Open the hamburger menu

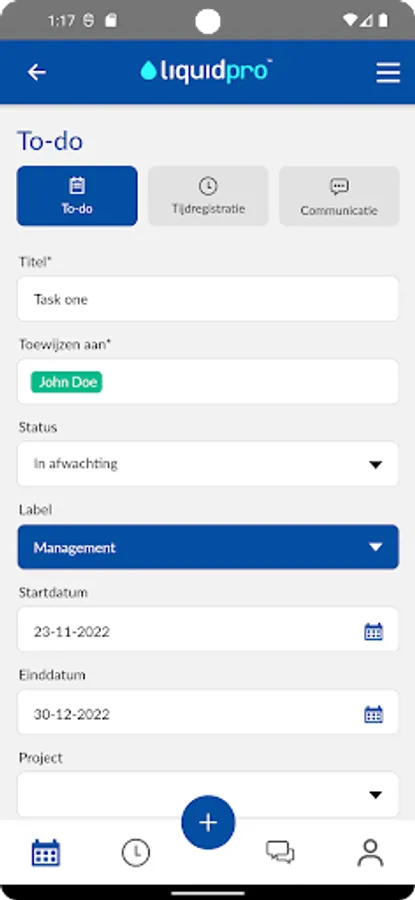click(x=388, y=73)
